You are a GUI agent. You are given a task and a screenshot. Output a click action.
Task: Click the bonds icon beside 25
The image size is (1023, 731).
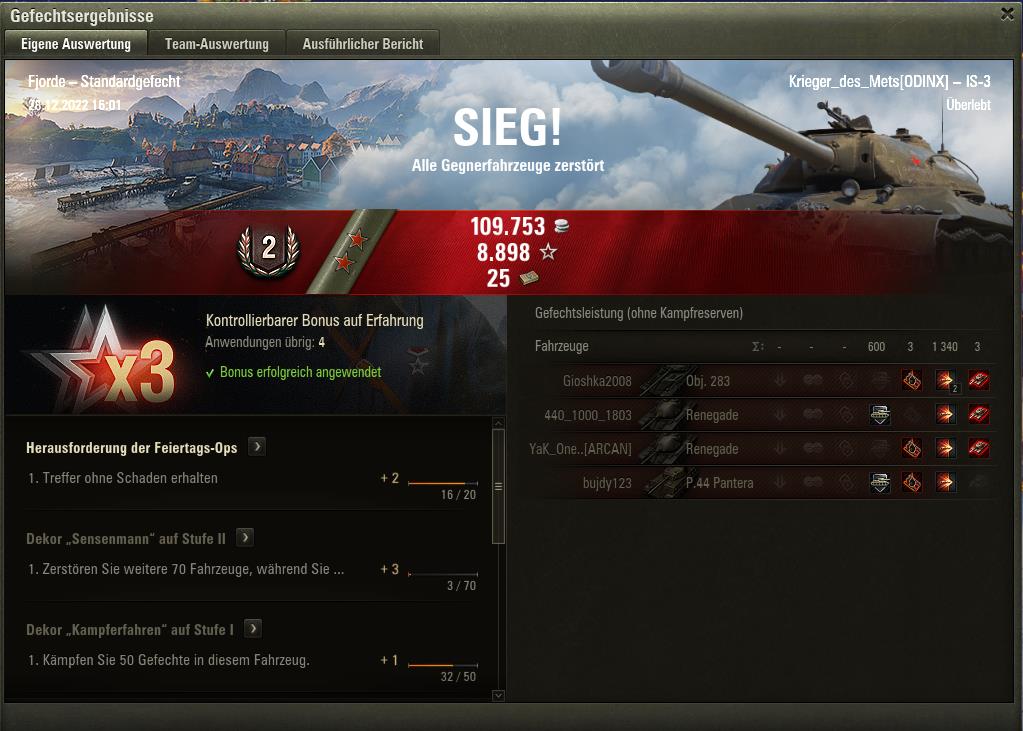[x=529, y=279]
